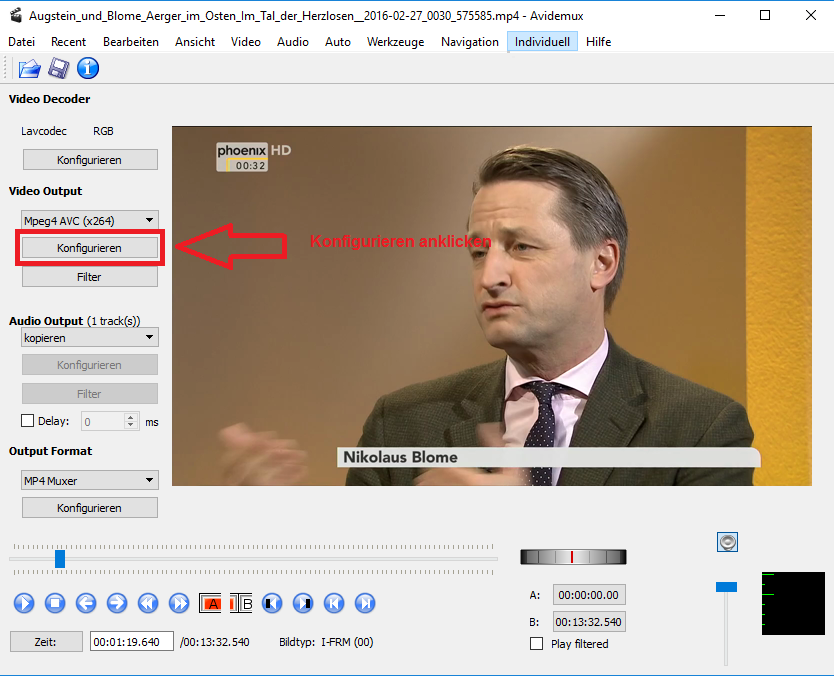Open the file information icon in the toolbar
This screenshot has width=834, height=676.
click(x=88, y=68)
